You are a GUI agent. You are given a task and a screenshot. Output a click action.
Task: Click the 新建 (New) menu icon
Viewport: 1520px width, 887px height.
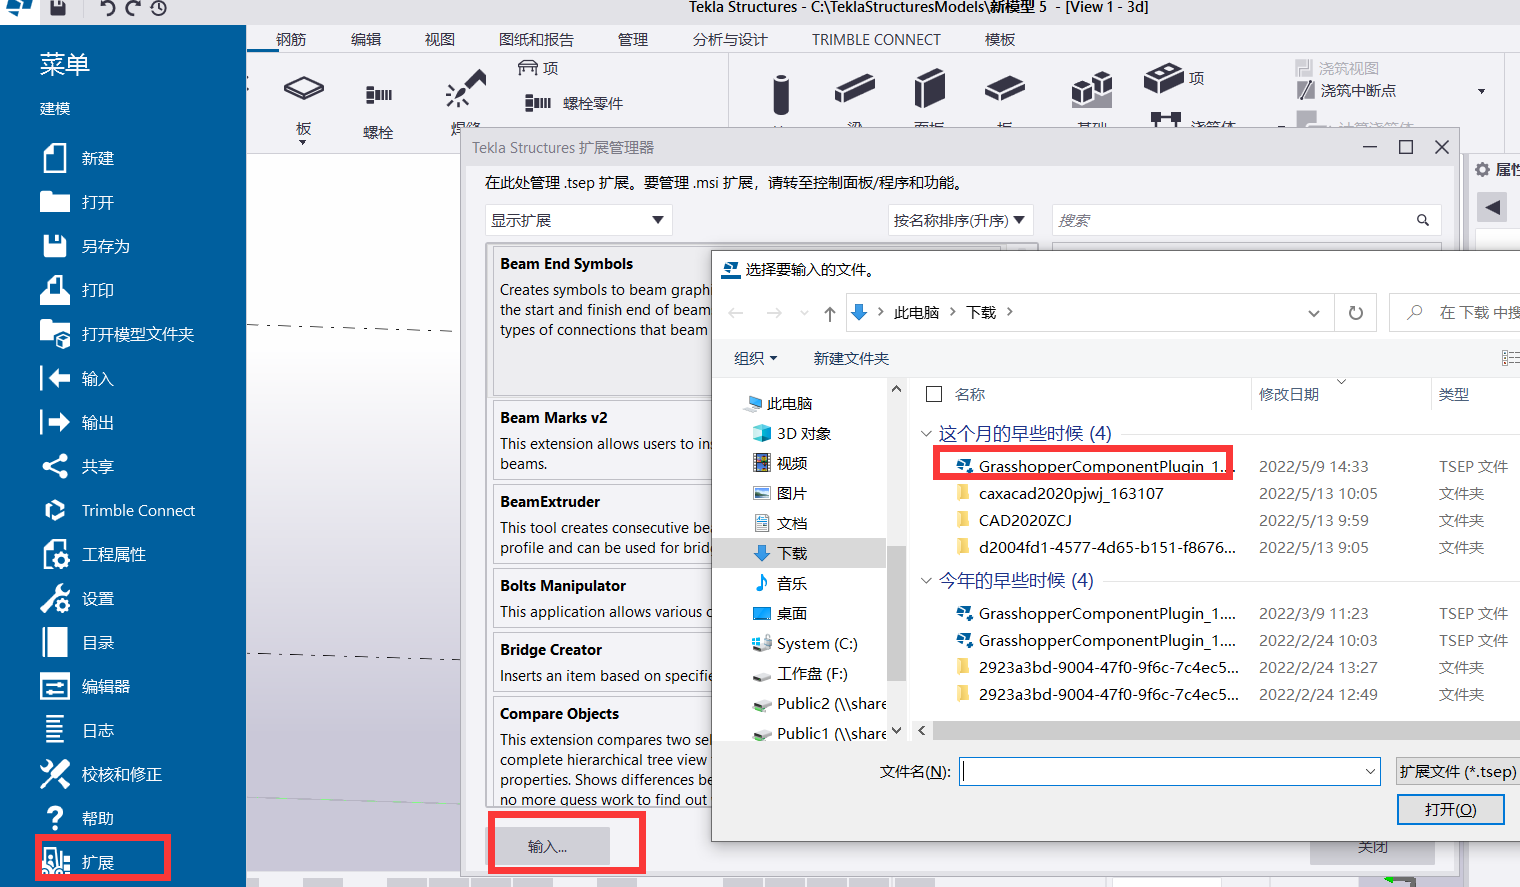coord(55,158)
